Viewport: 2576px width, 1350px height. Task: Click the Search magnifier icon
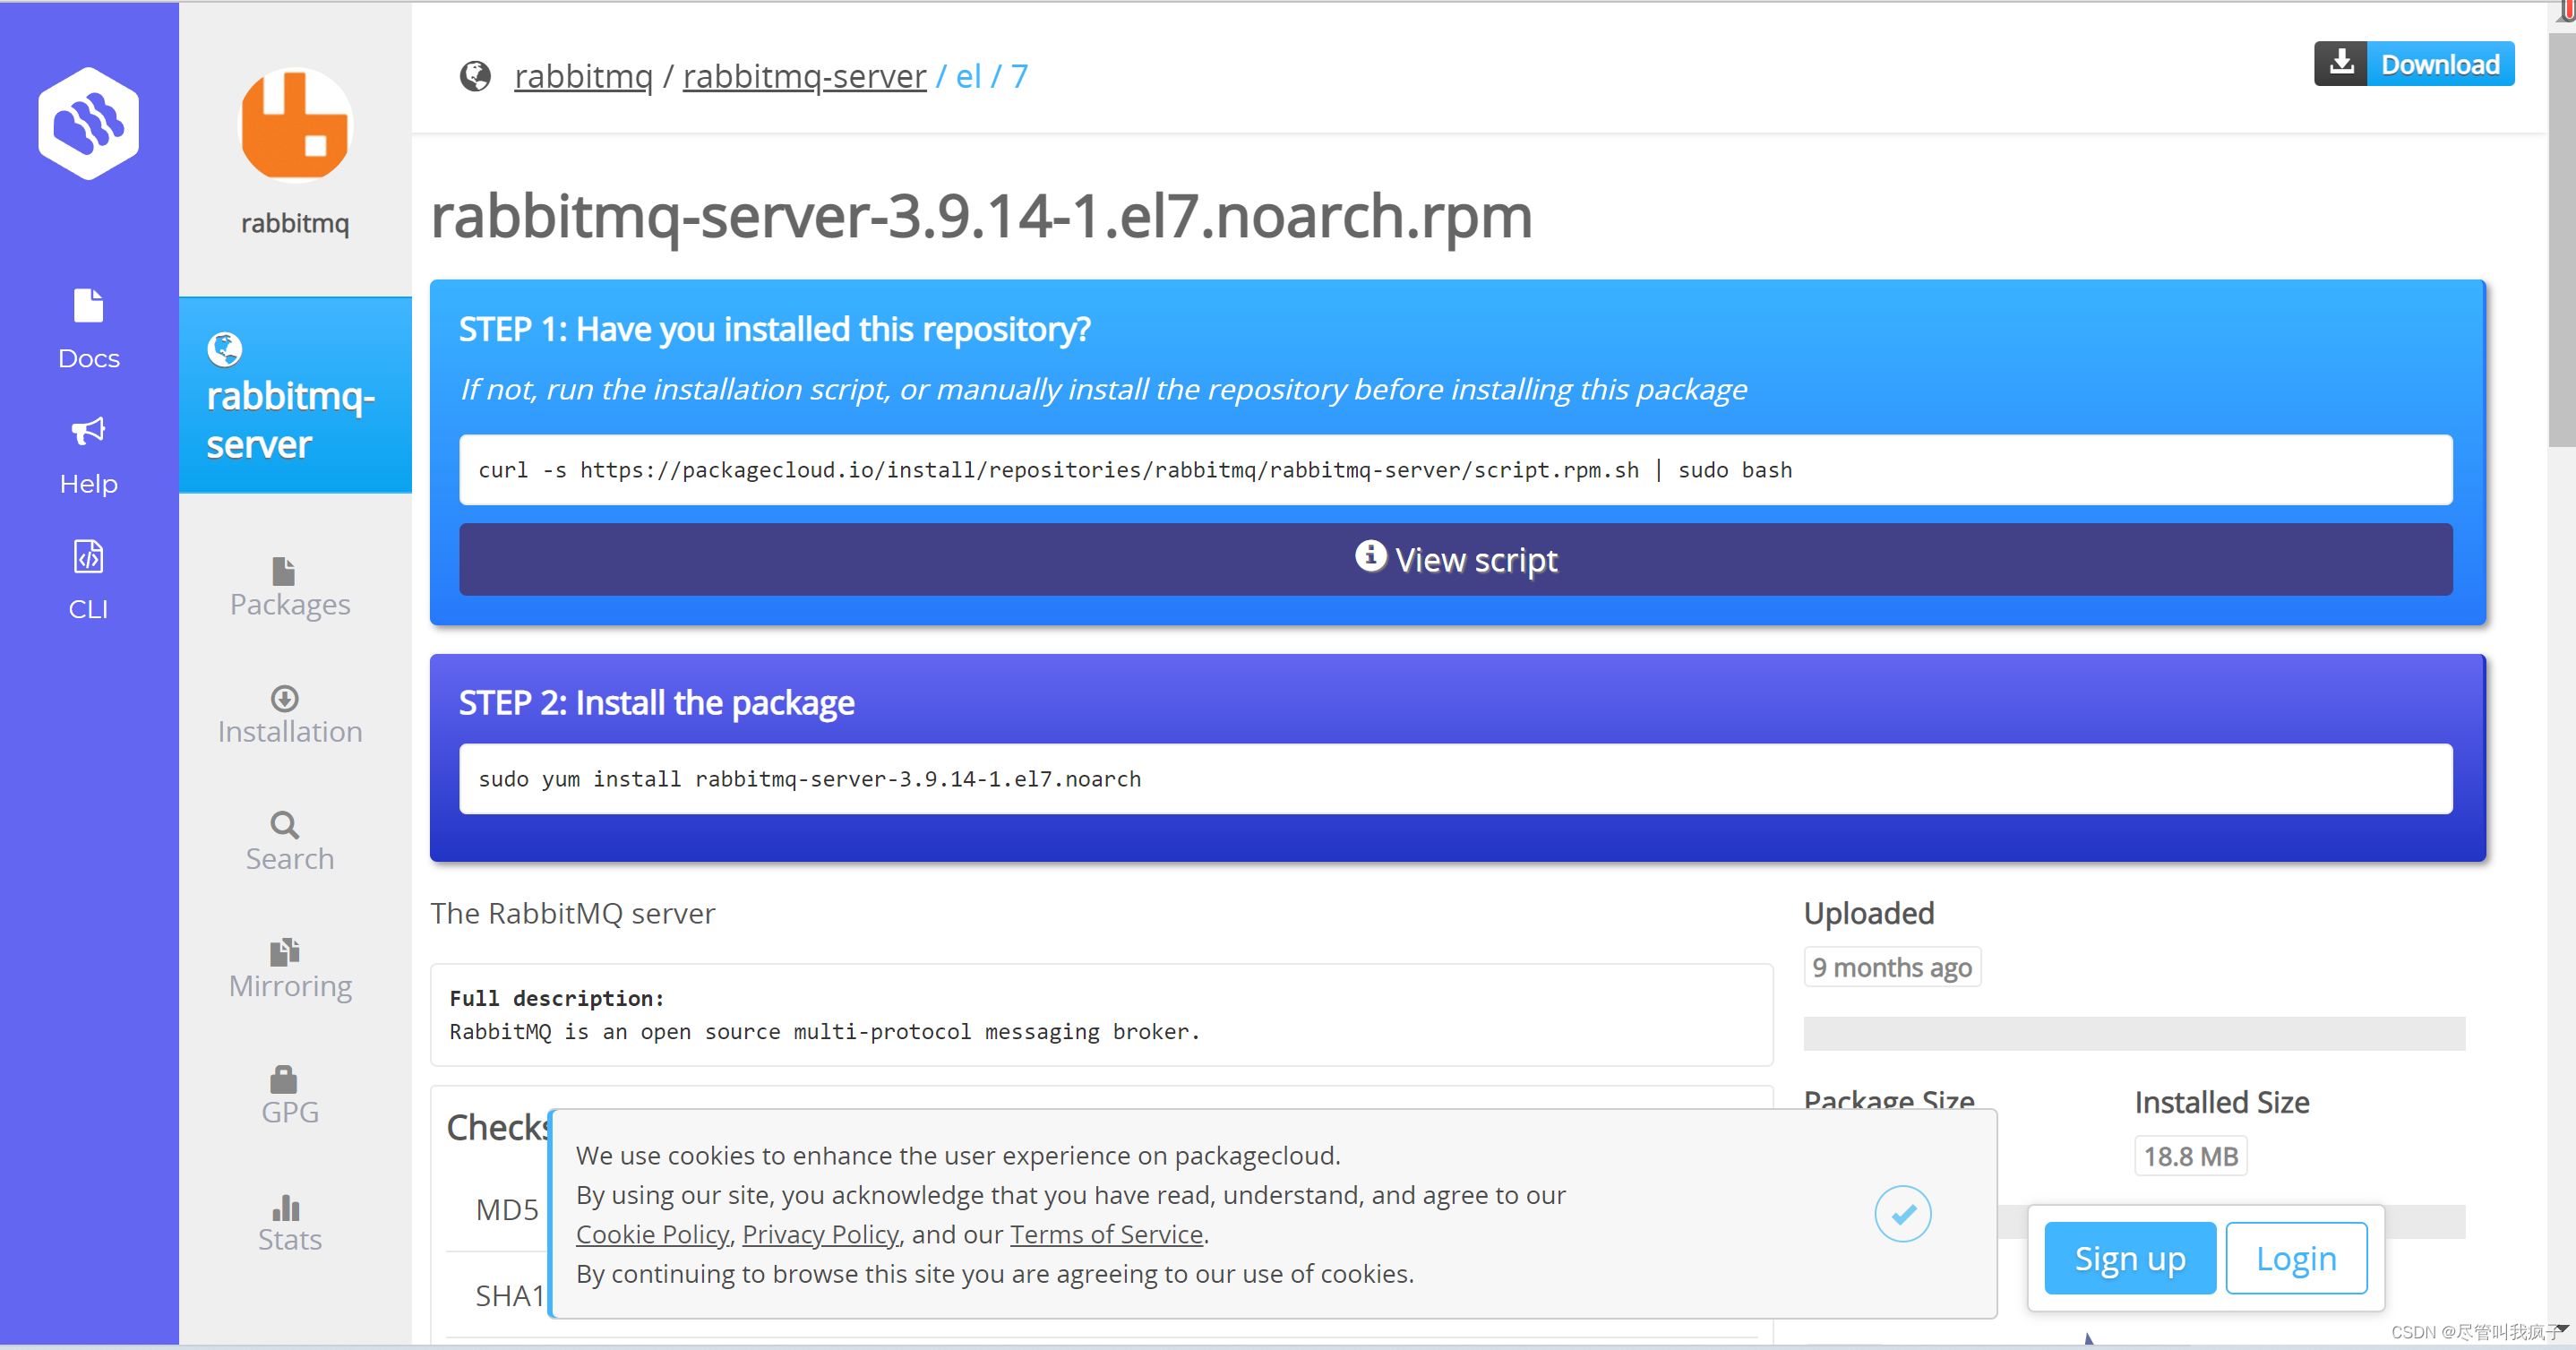click(285, 824)
